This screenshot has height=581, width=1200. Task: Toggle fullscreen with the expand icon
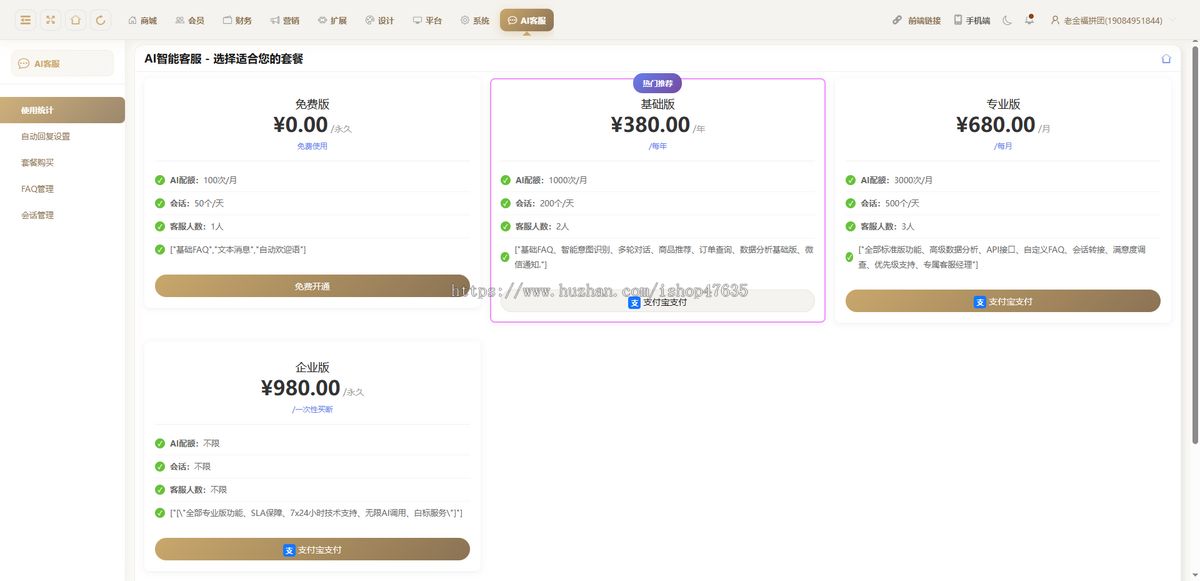click(50, 20)
